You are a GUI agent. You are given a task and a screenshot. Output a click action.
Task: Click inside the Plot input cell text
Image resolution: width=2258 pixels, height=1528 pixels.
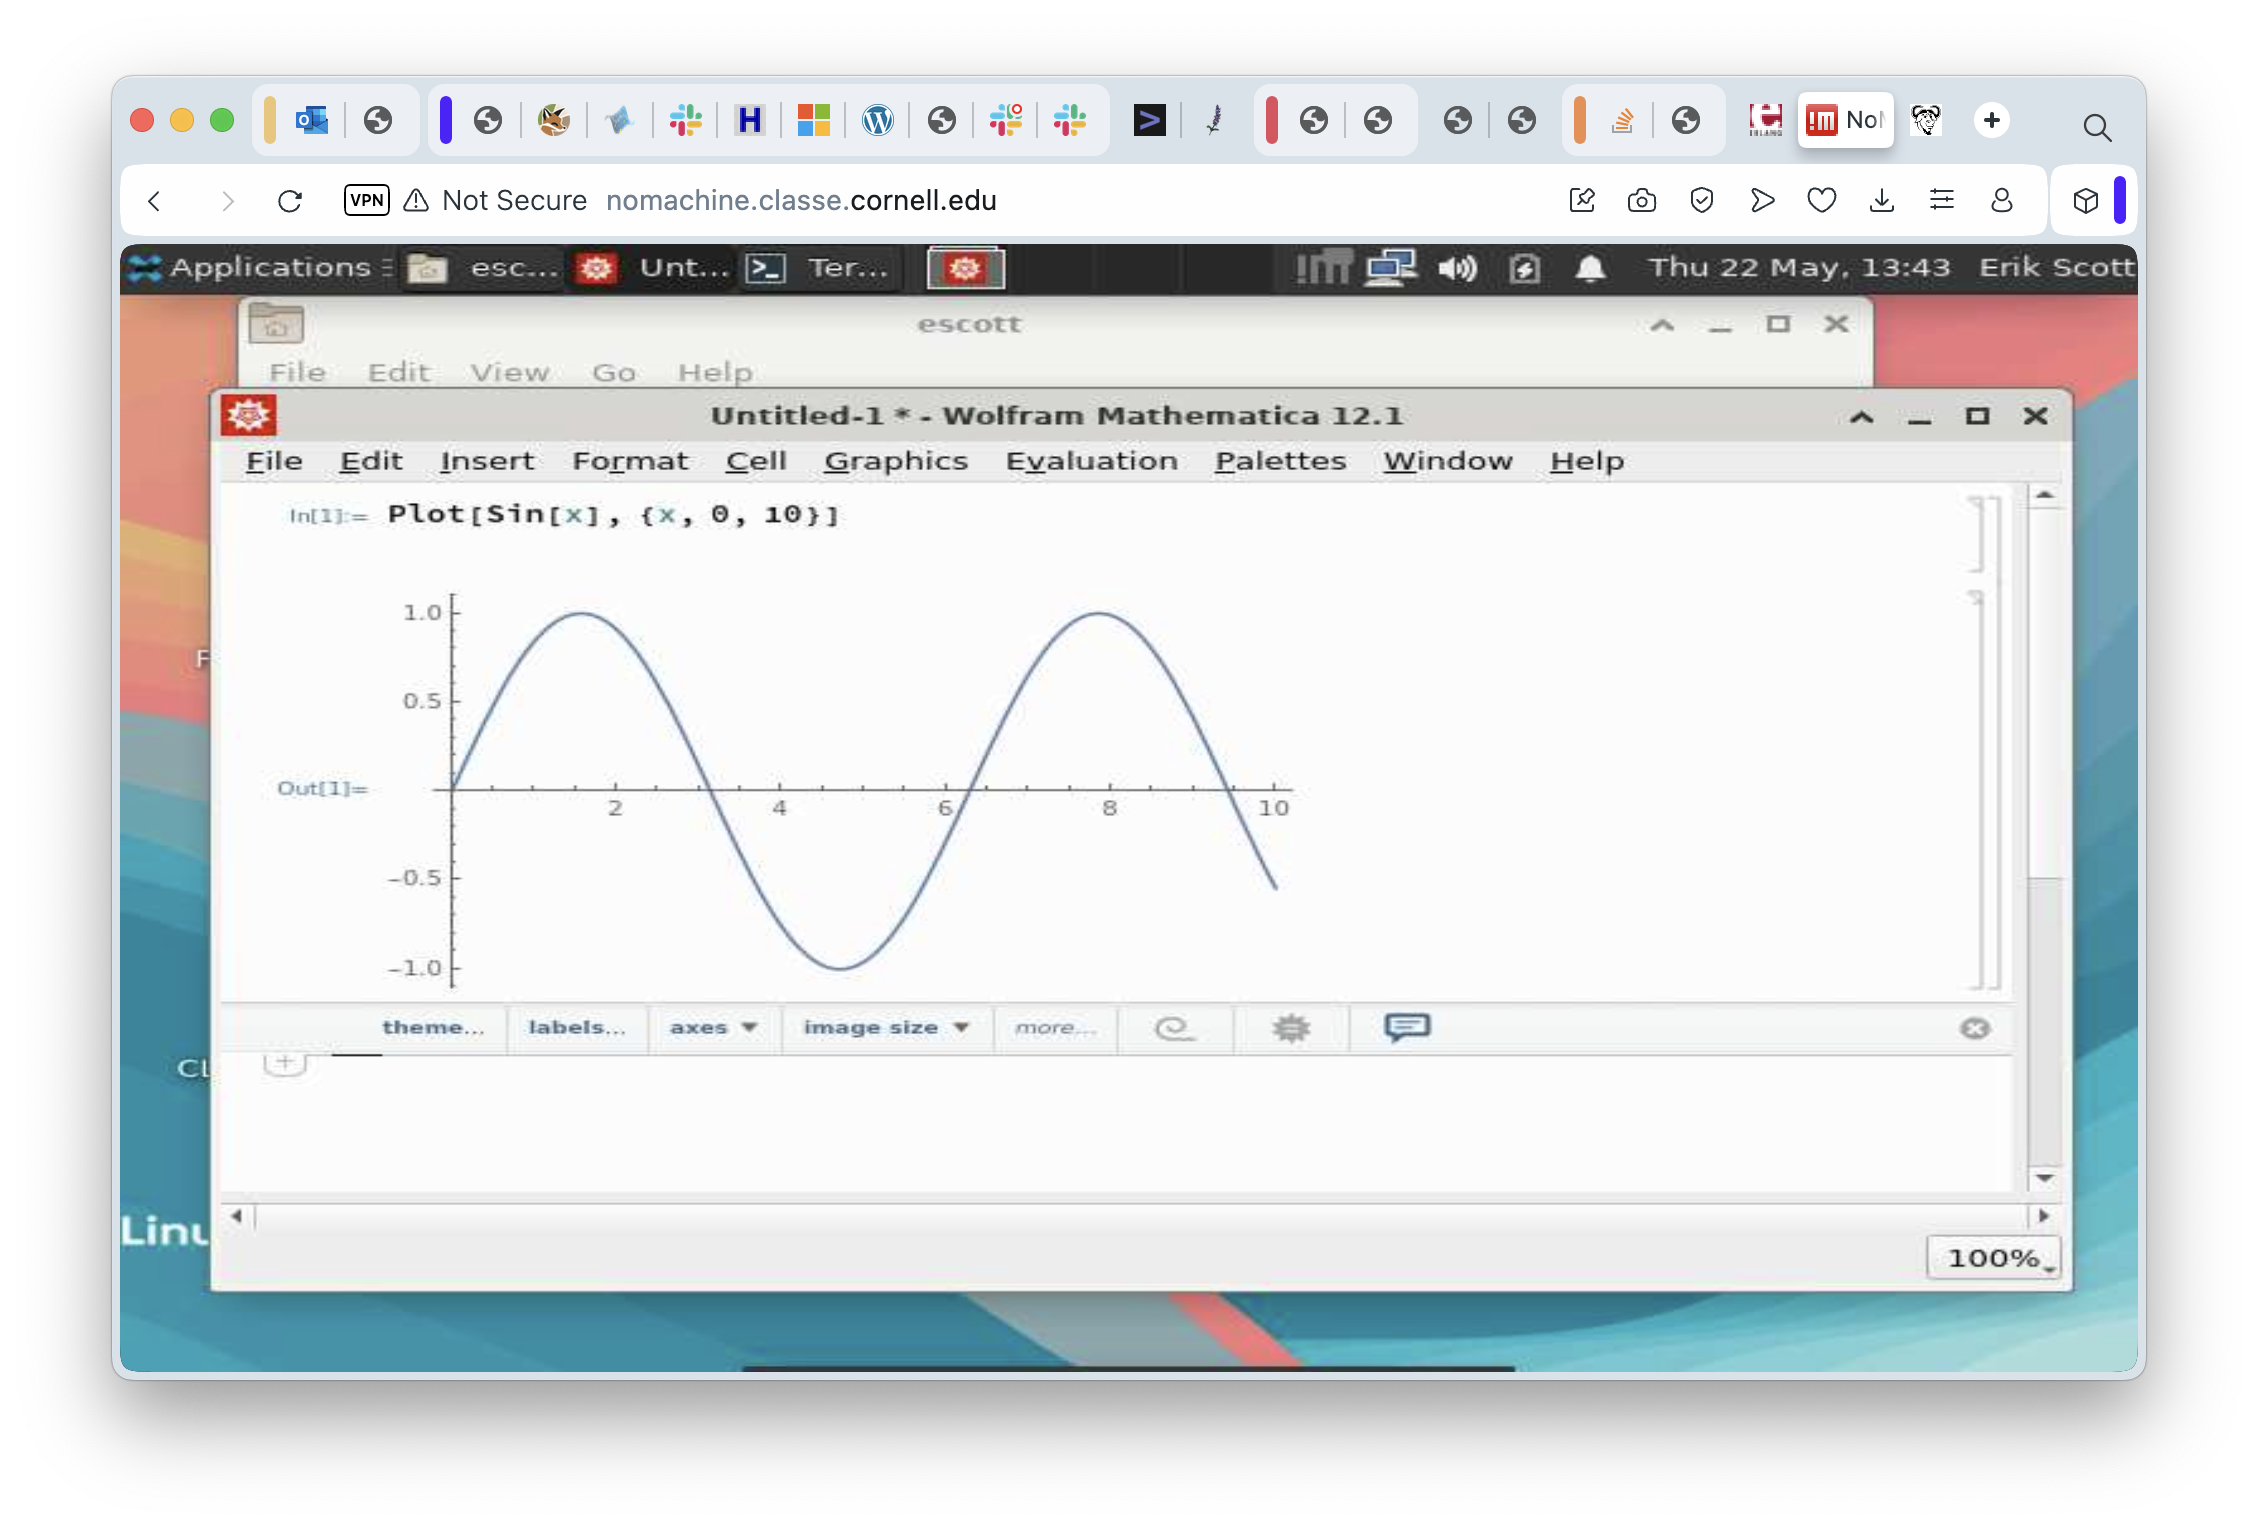coord(612,515)
